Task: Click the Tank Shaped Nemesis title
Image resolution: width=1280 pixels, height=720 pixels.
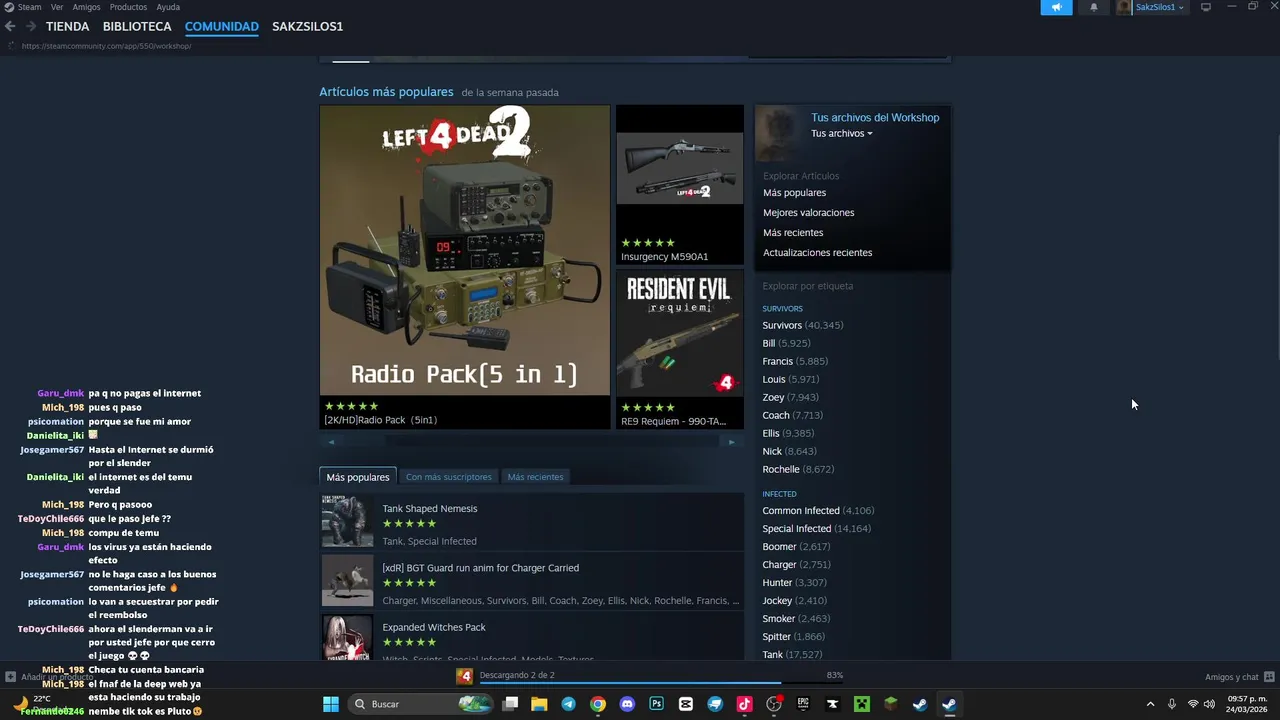Action: tap(430, 509)
